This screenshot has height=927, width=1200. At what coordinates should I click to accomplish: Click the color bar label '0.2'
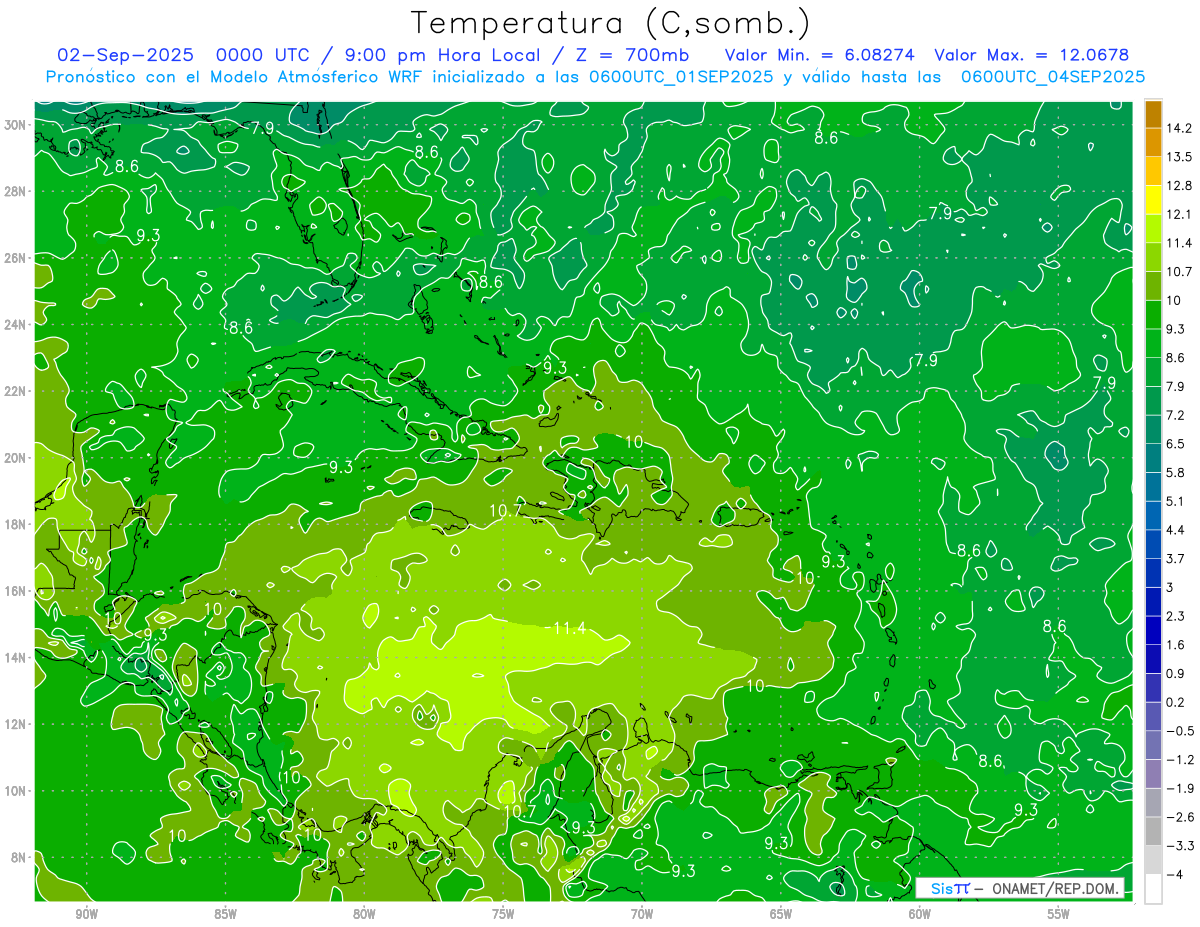(1175, 702)
